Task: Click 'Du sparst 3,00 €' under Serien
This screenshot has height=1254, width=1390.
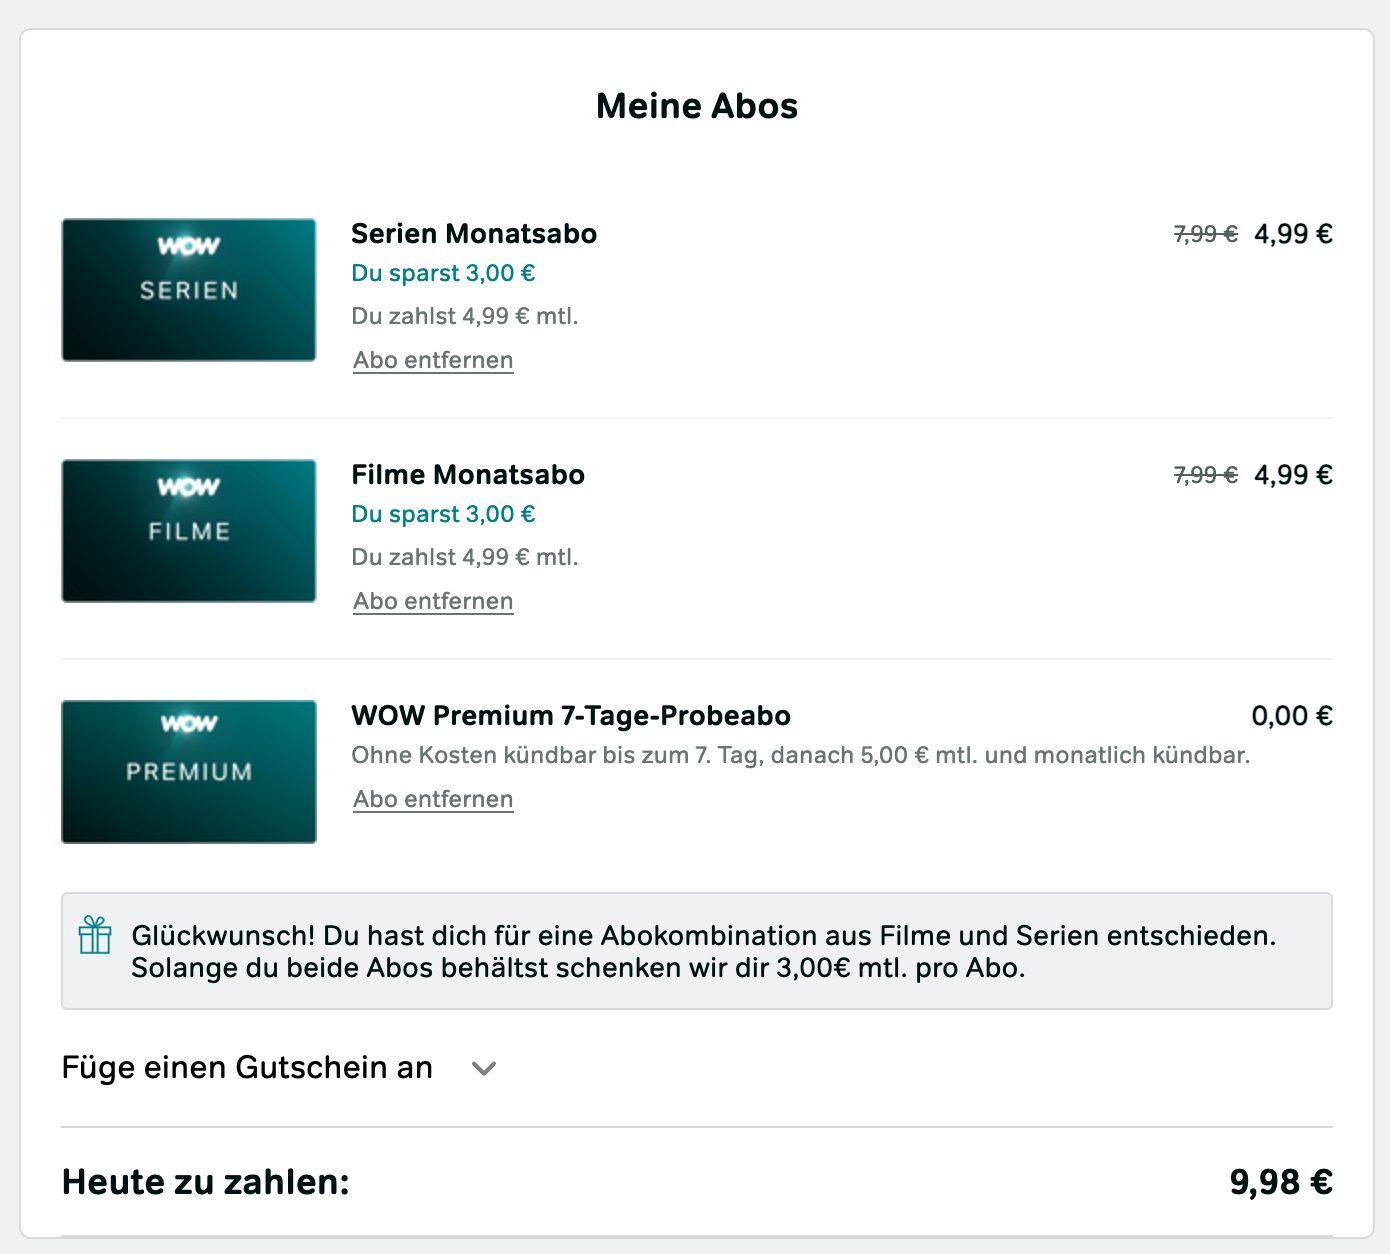Action: click(x=443, y=273)
